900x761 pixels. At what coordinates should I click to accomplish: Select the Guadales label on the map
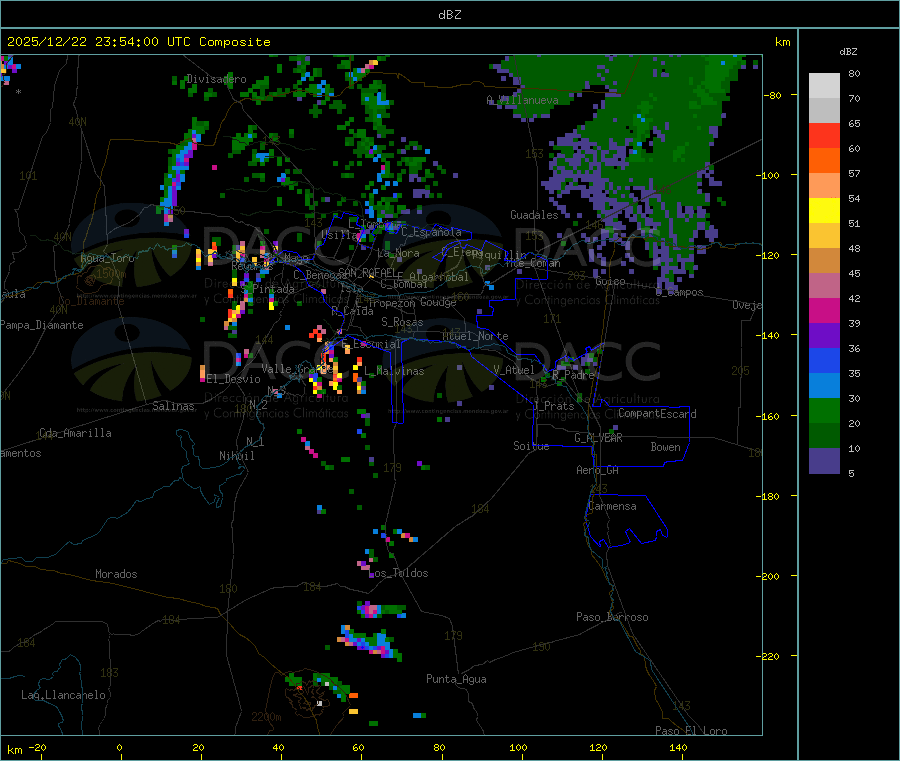coord(534,215)
